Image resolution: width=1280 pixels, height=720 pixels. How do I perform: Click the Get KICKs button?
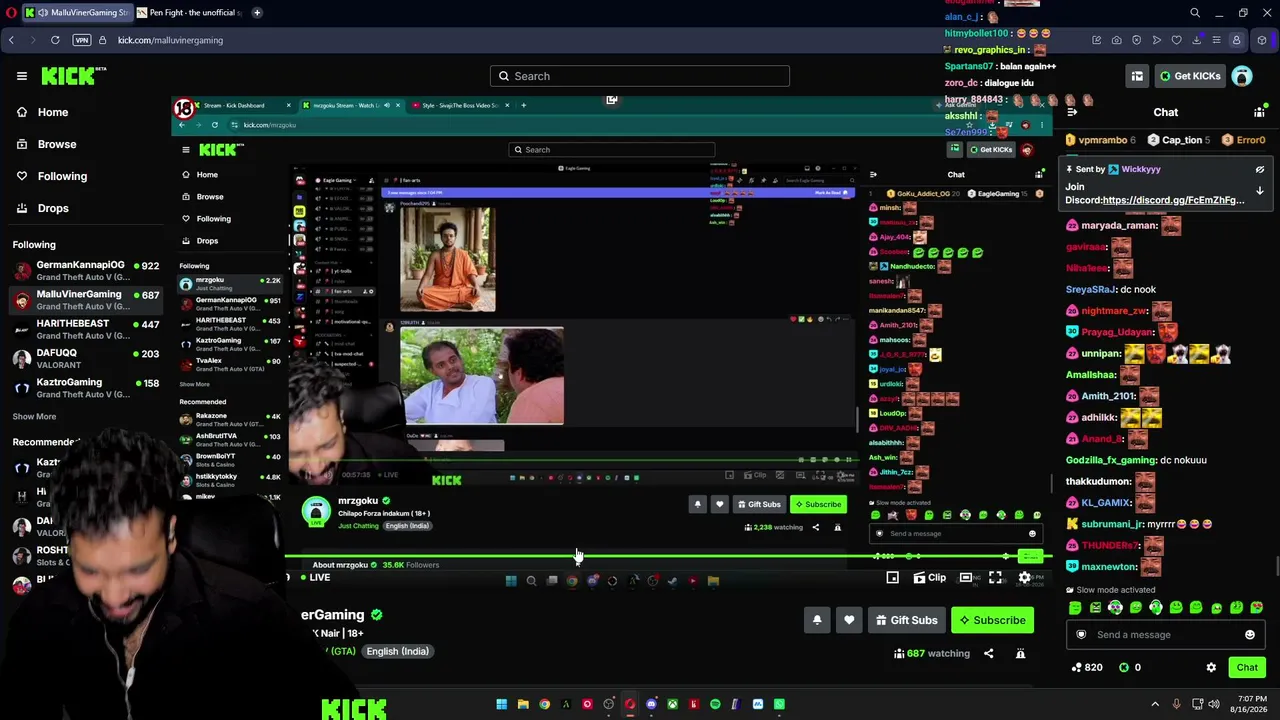click(x=1190, y=76)
